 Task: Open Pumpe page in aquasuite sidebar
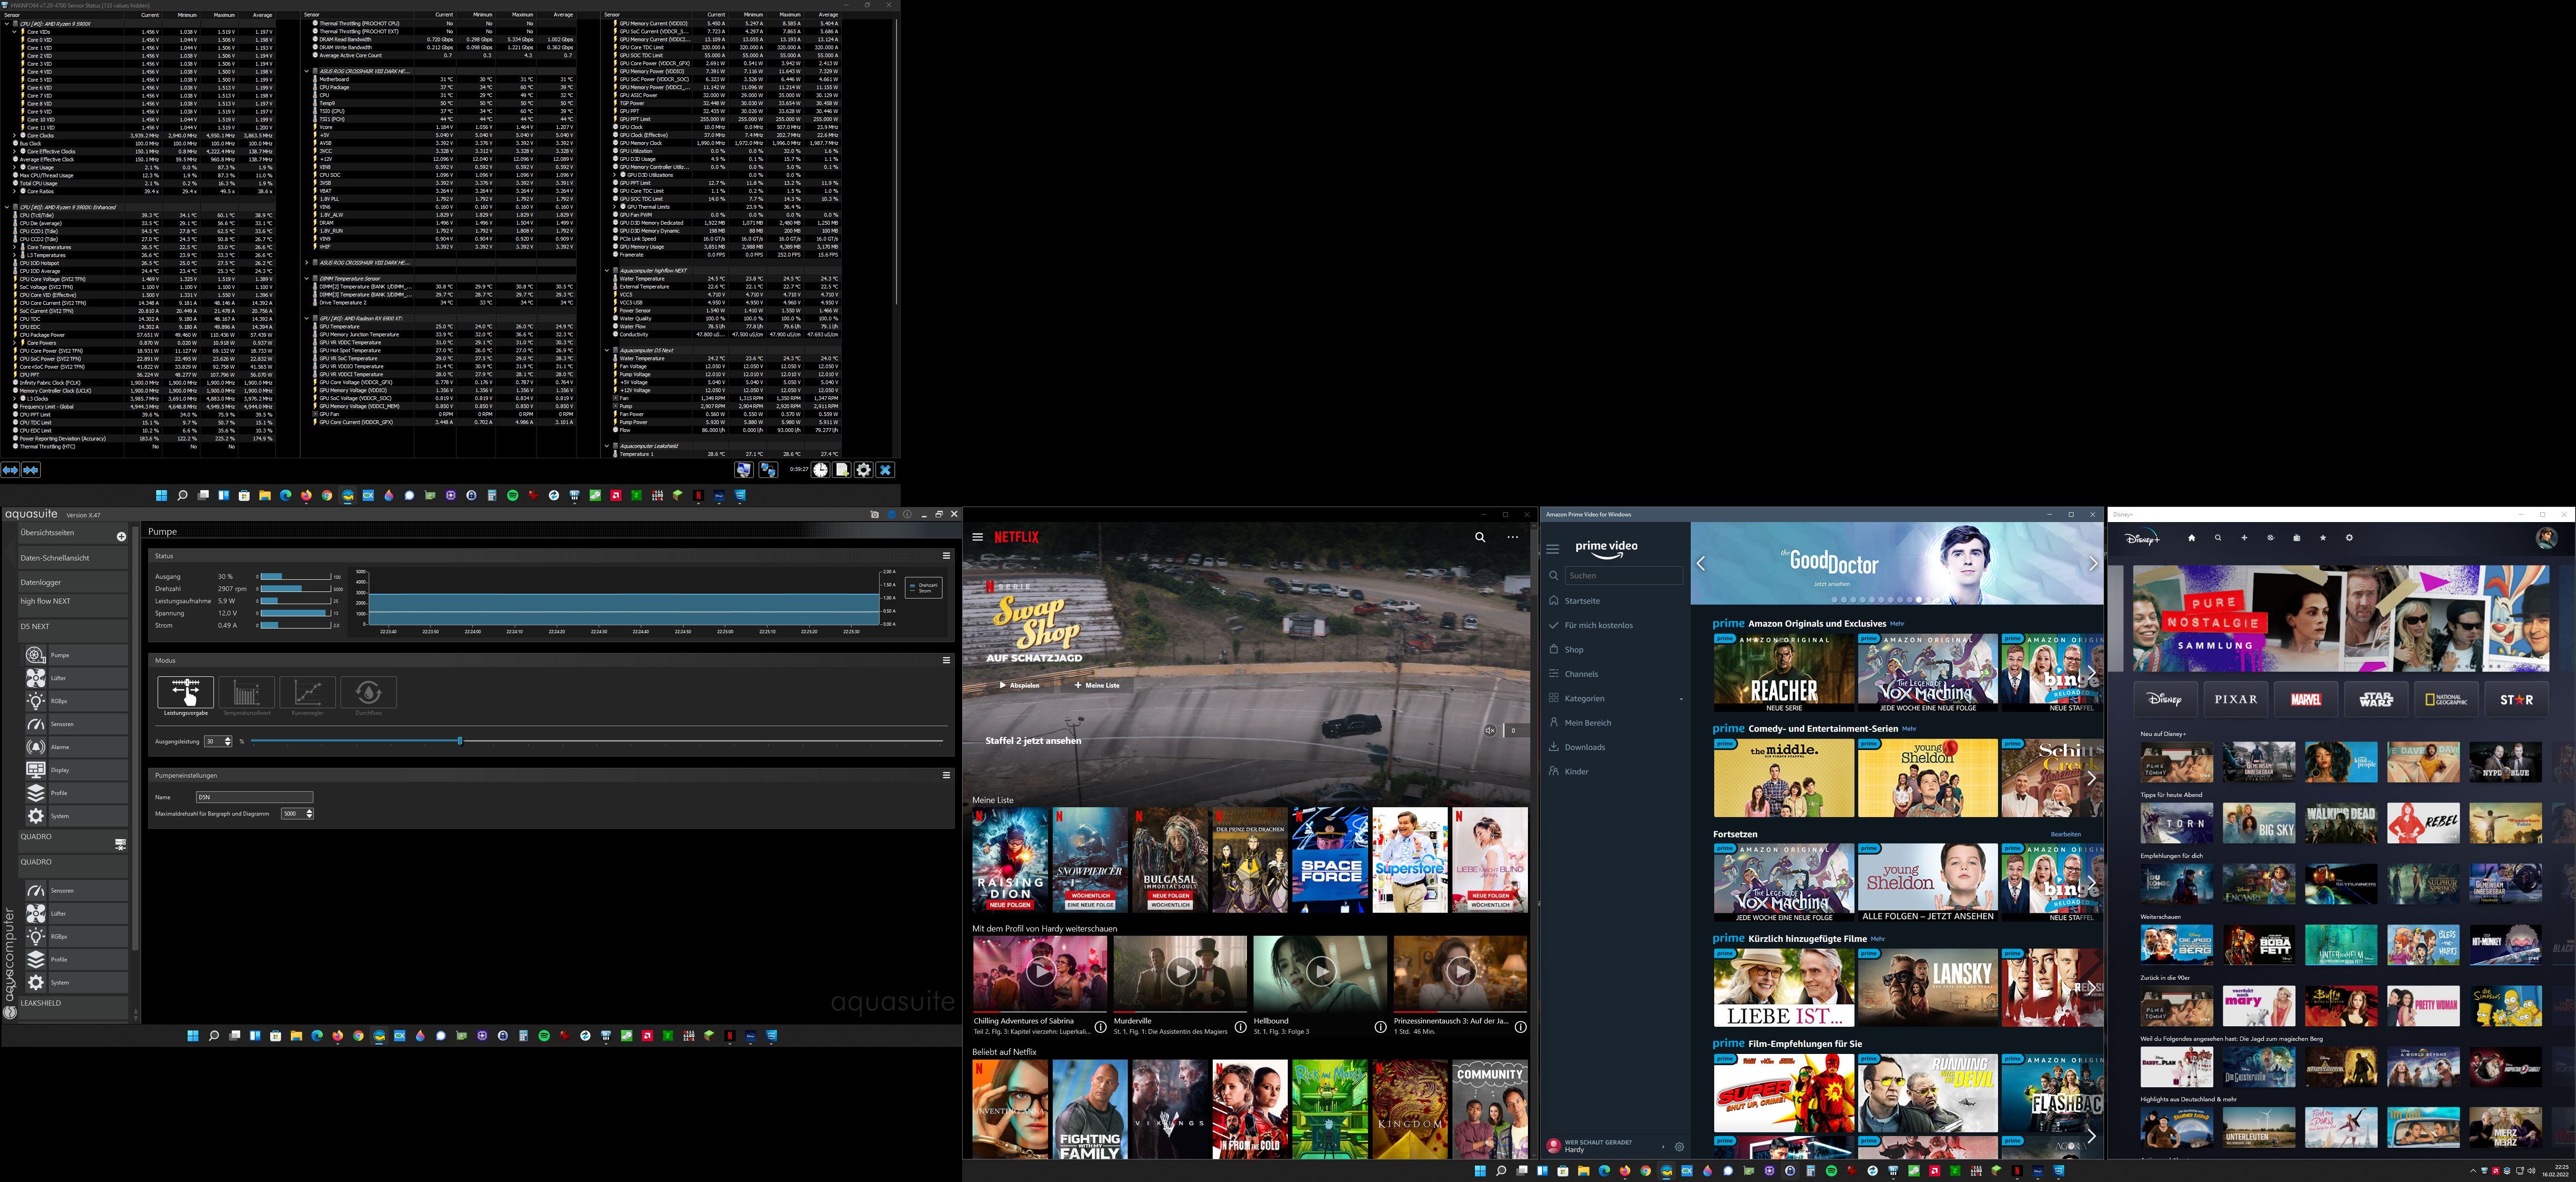(76, 655)
